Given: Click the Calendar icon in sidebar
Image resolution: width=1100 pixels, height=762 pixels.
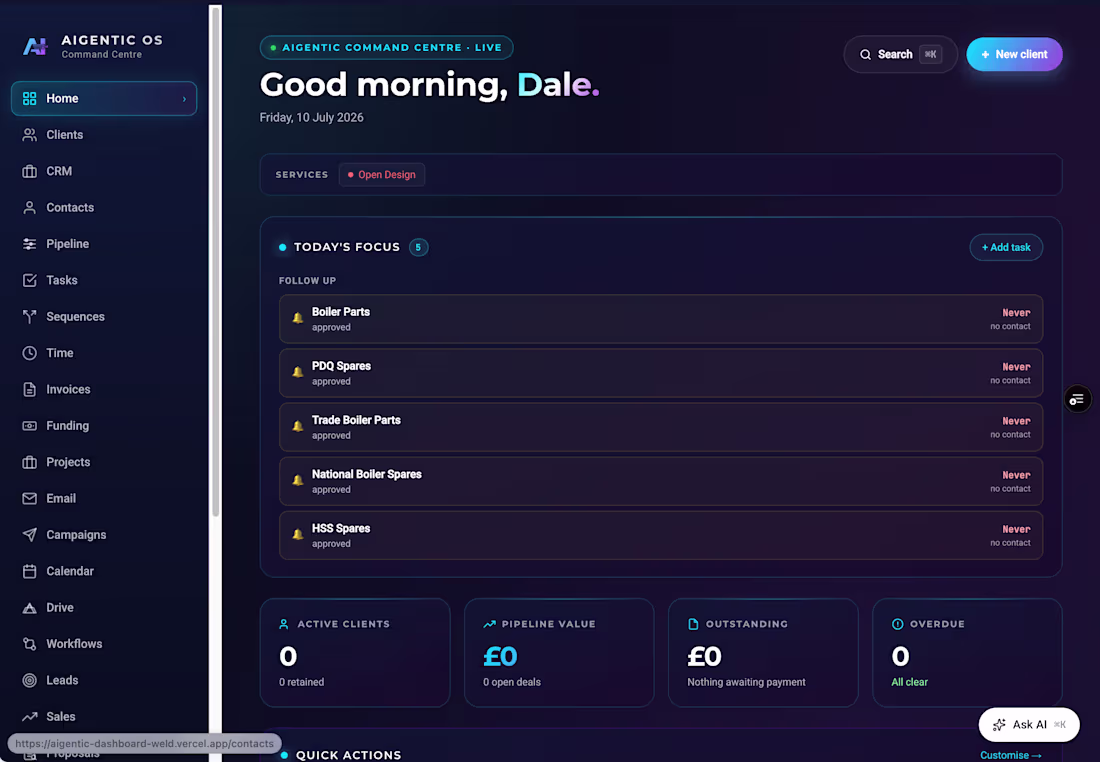Looking at the screenshot, I should click(x=29, y=571).
